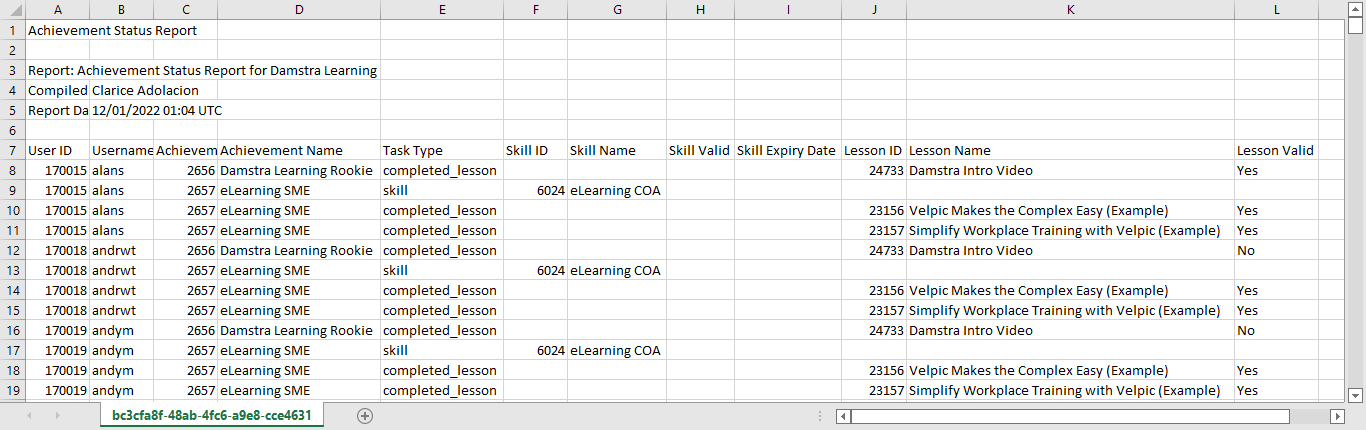Select row 12 header
Image resolution: width=1366 pixels, height=430 pixels.
(x=12, y=250)
